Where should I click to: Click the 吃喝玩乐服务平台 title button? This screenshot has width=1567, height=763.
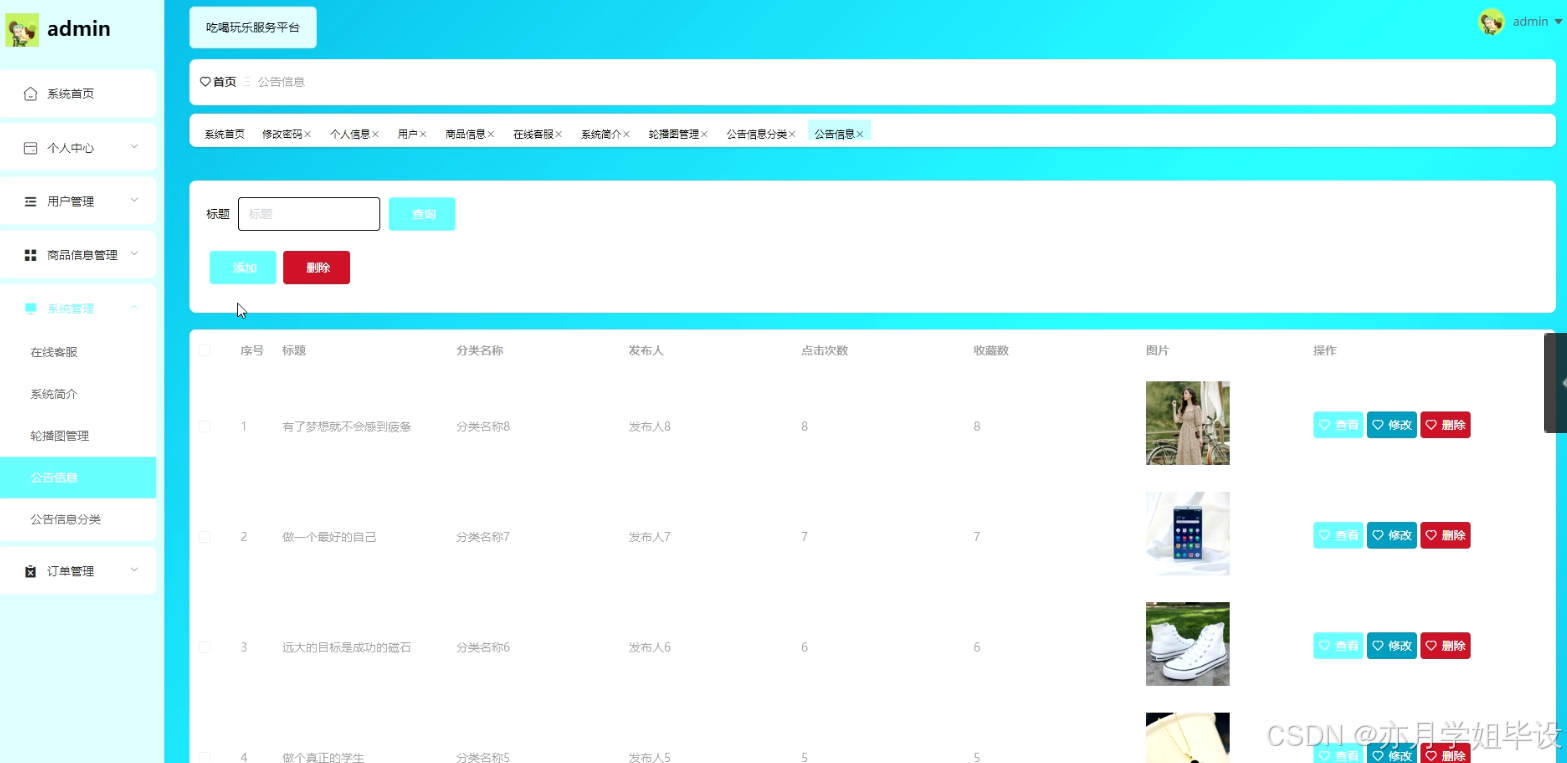[x=253, y=27]
